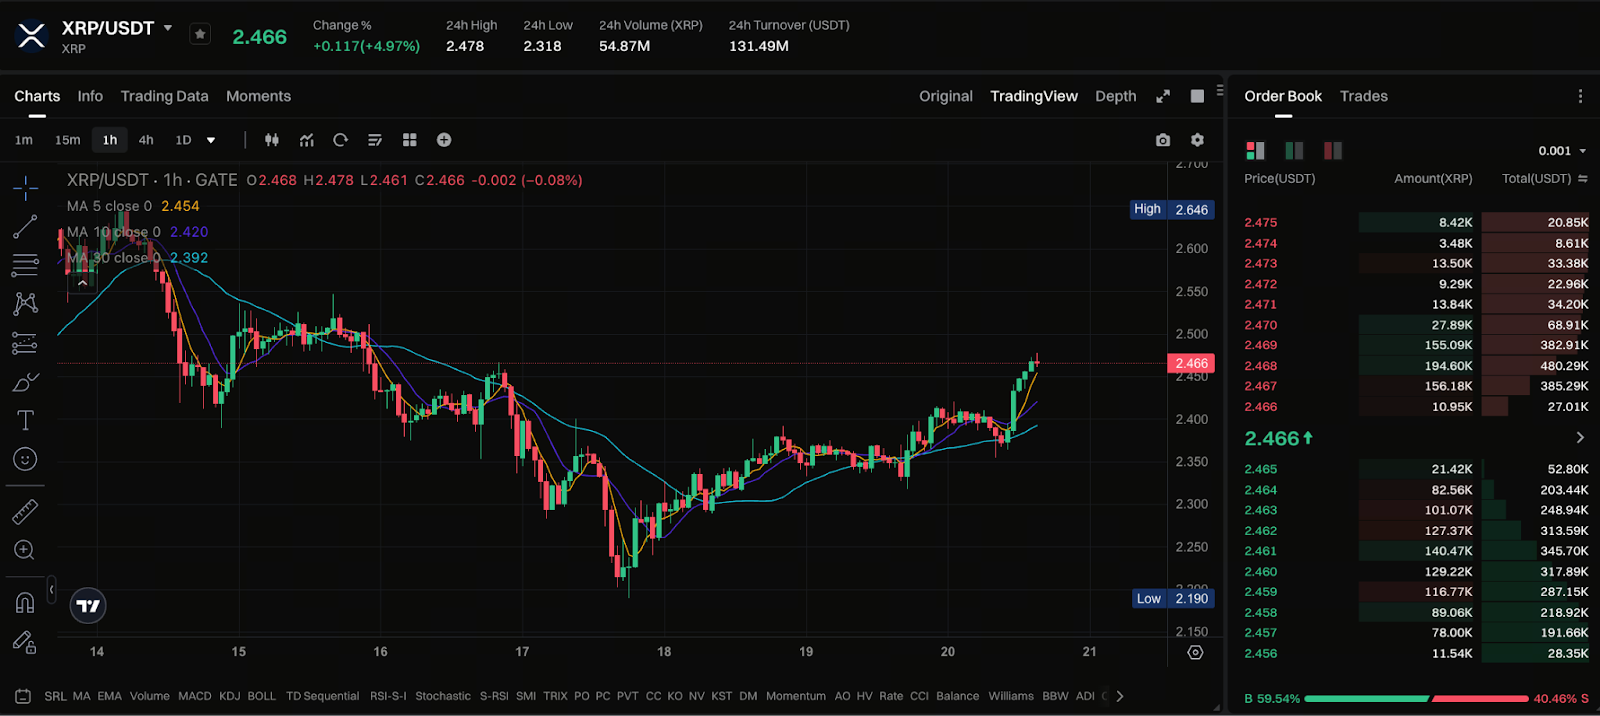Open the chart indicators menu

tap(307, 140)
